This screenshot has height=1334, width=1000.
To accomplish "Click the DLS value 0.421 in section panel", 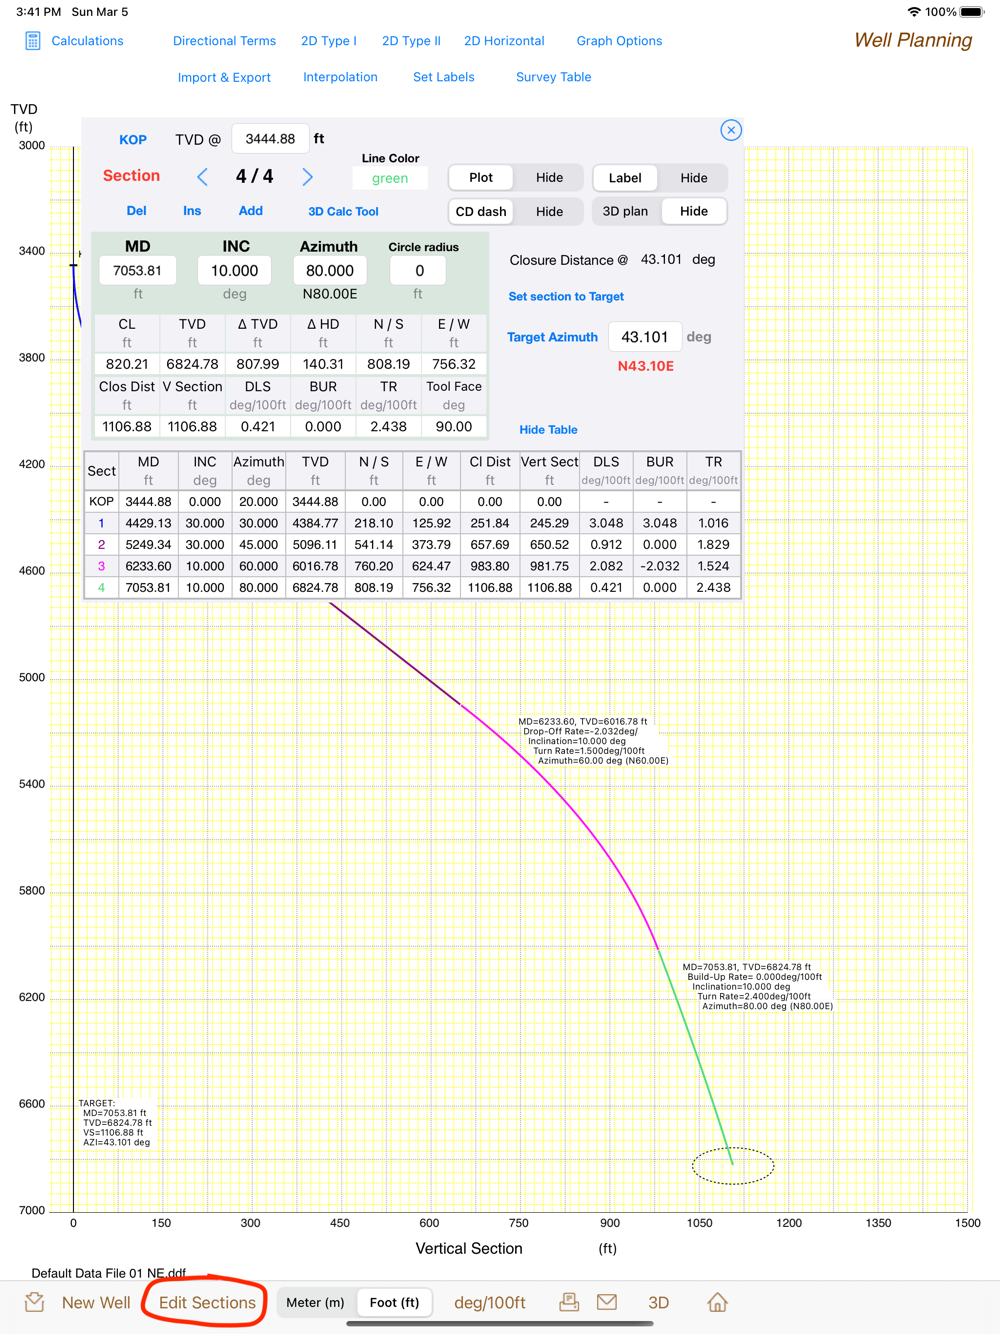I will pos(258,427).
